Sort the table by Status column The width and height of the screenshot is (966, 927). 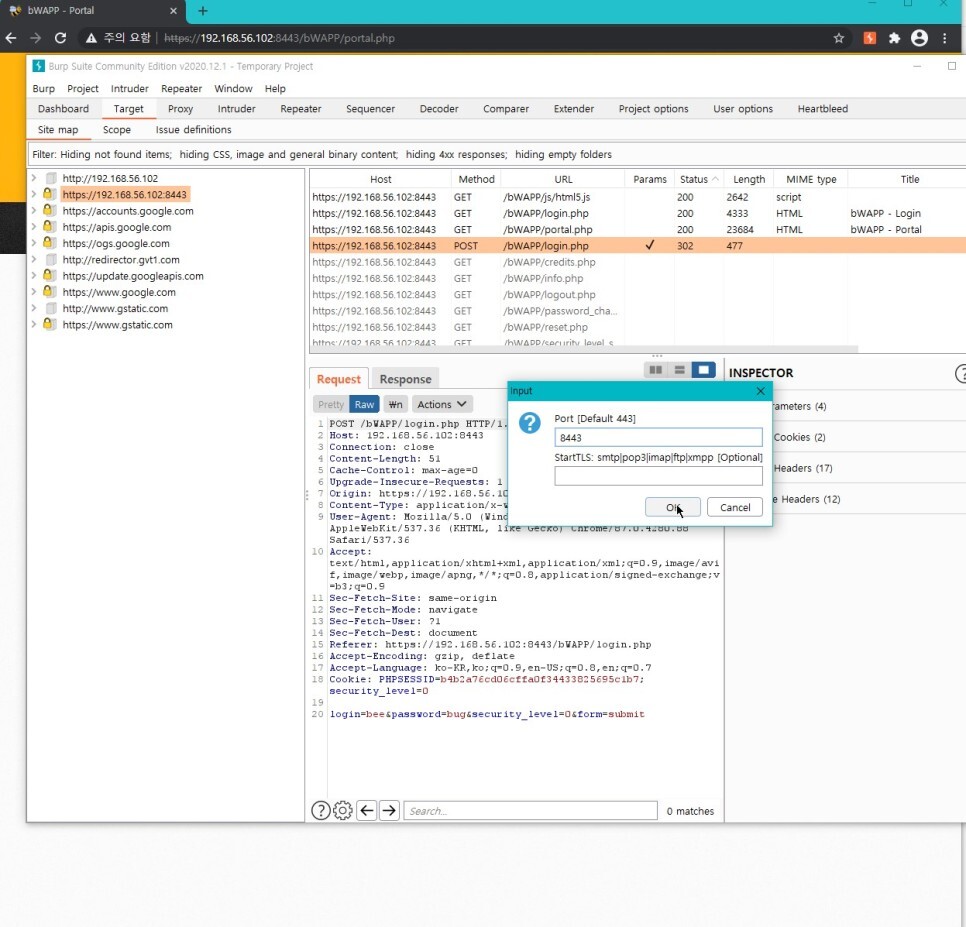(698, 179)
